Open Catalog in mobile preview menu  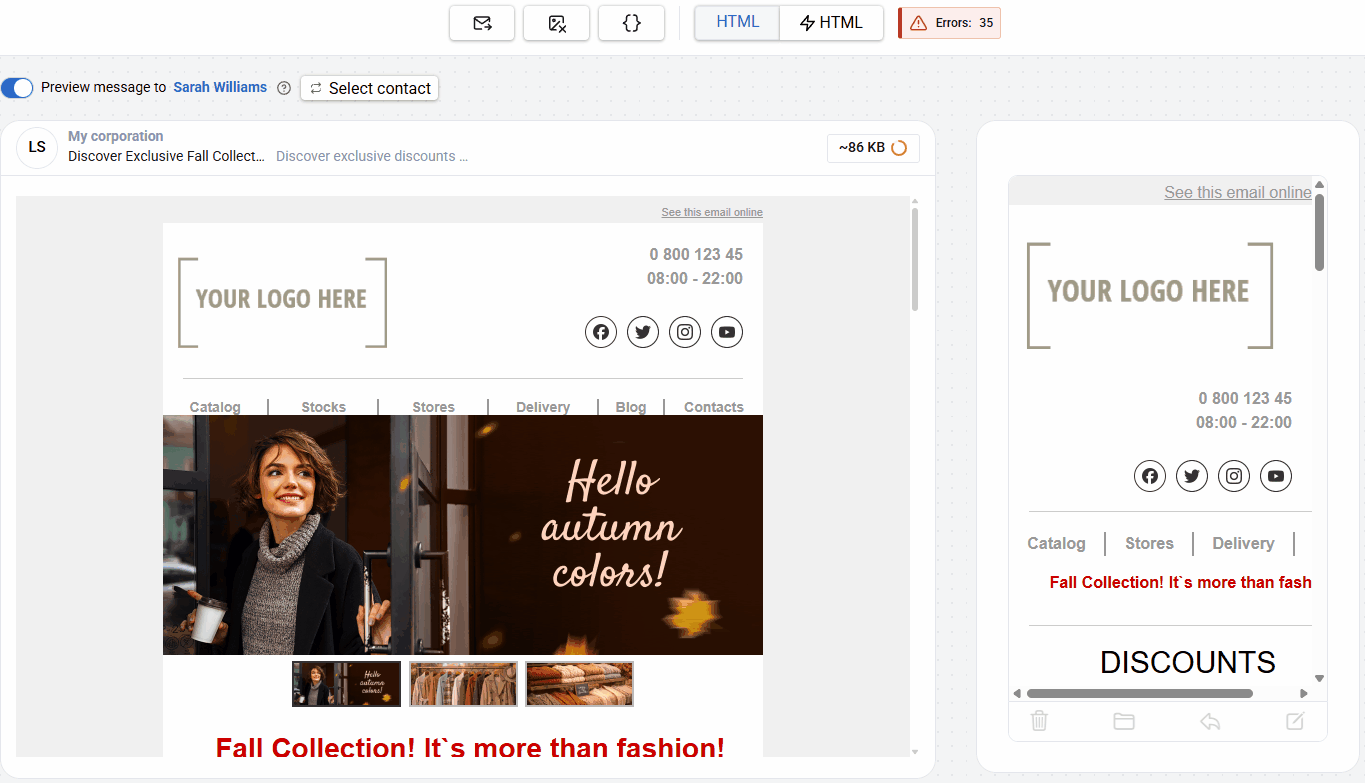[x=1056, y=543]
